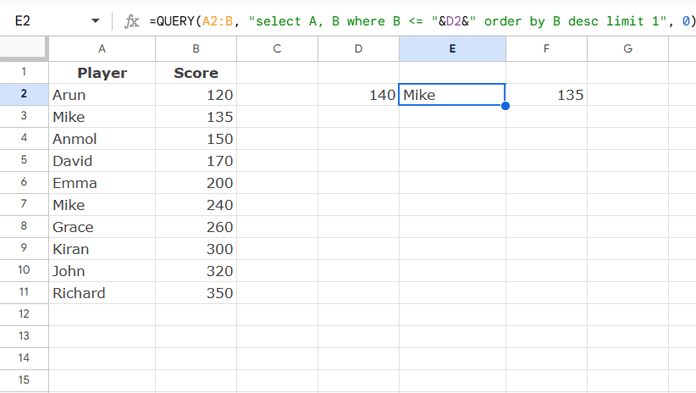Image resolution: width=696 pixels, height=393 pixels.
Task: Click the cell containing Emma
Action: point(102,183)
